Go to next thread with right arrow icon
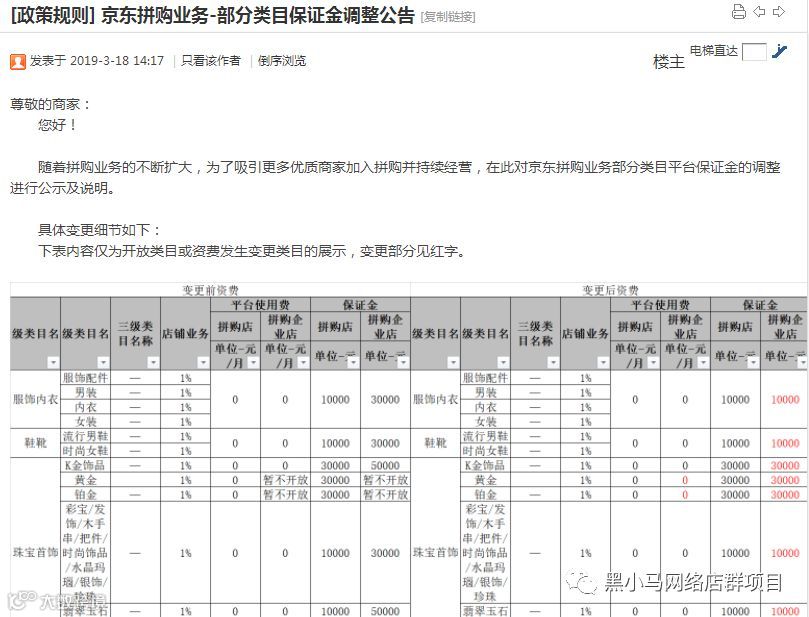This screenshot has height=617, width=809. (x=779, y=11)
